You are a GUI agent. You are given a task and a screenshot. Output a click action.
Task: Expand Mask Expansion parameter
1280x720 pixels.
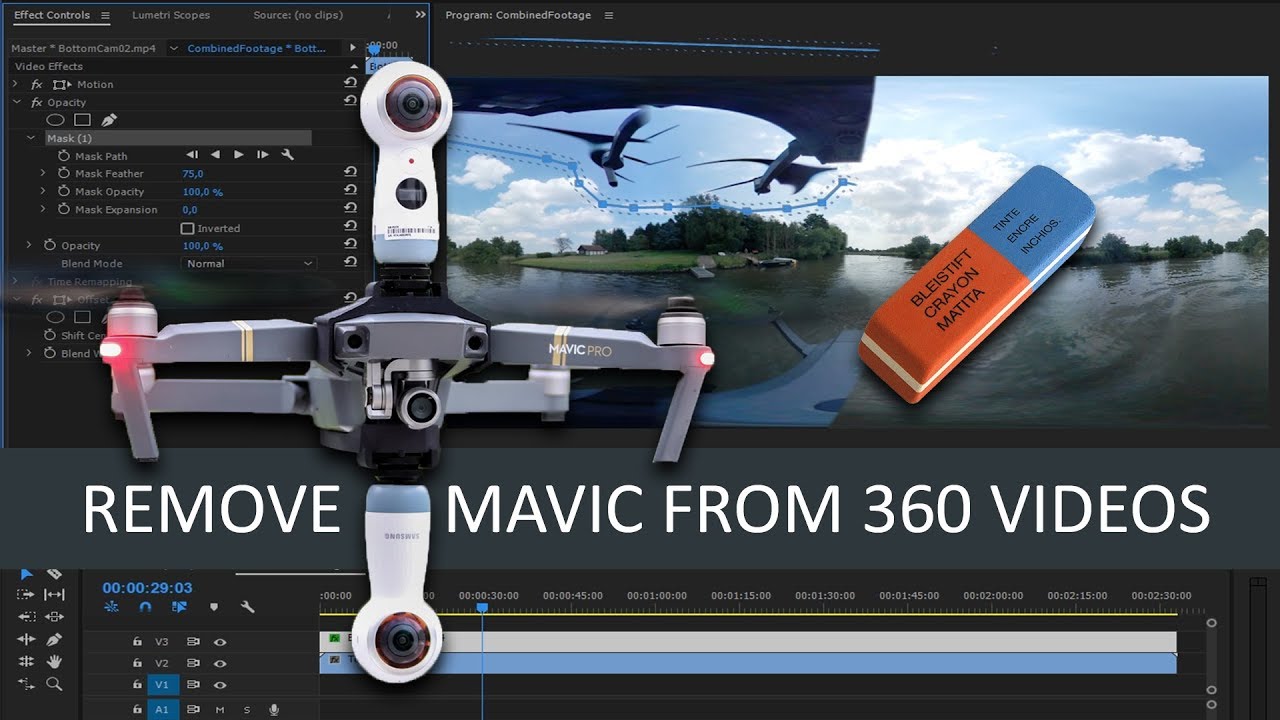pos(43,210)
